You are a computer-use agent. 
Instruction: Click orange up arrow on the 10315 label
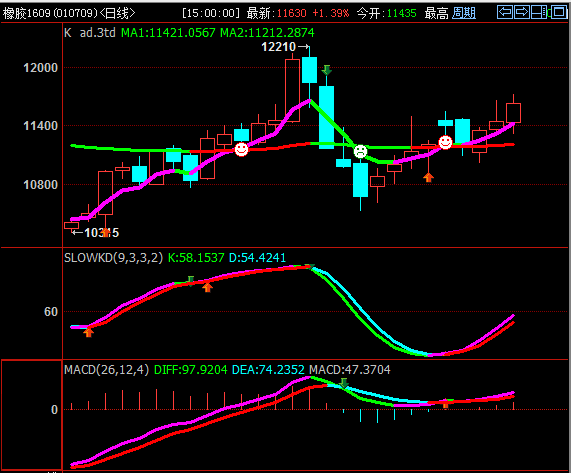point(105,232)
